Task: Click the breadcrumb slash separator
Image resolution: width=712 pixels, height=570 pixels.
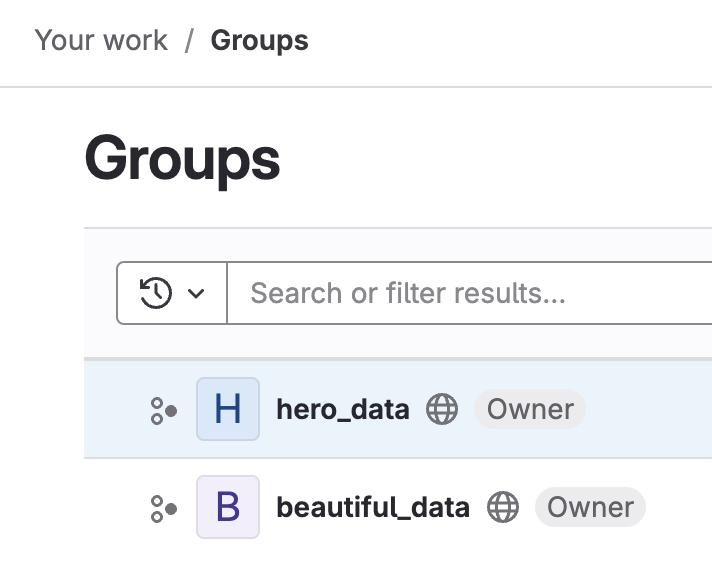Action: pyautogui.click(x=190, y=41)
